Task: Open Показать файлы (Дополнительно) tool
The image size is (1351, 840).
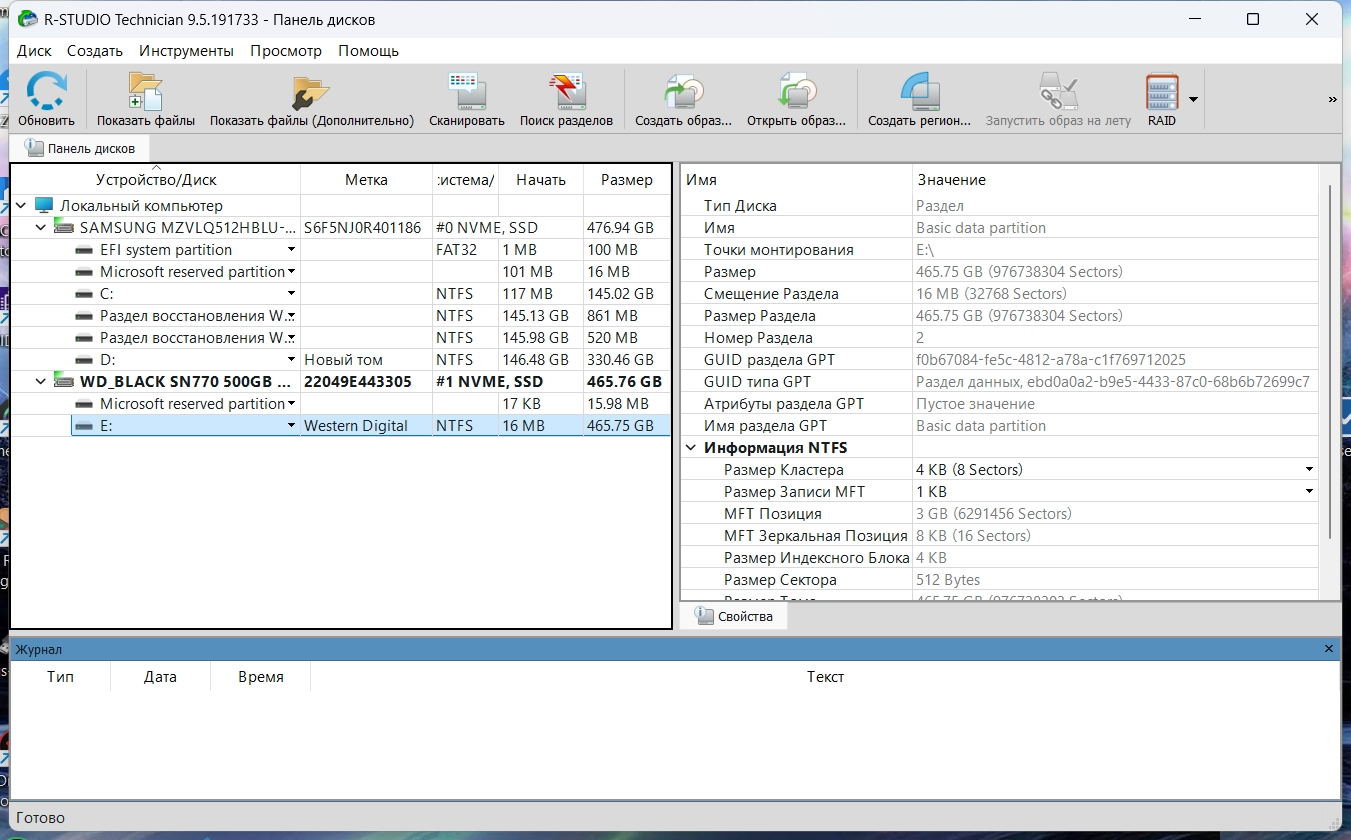Action: [311, 92]
